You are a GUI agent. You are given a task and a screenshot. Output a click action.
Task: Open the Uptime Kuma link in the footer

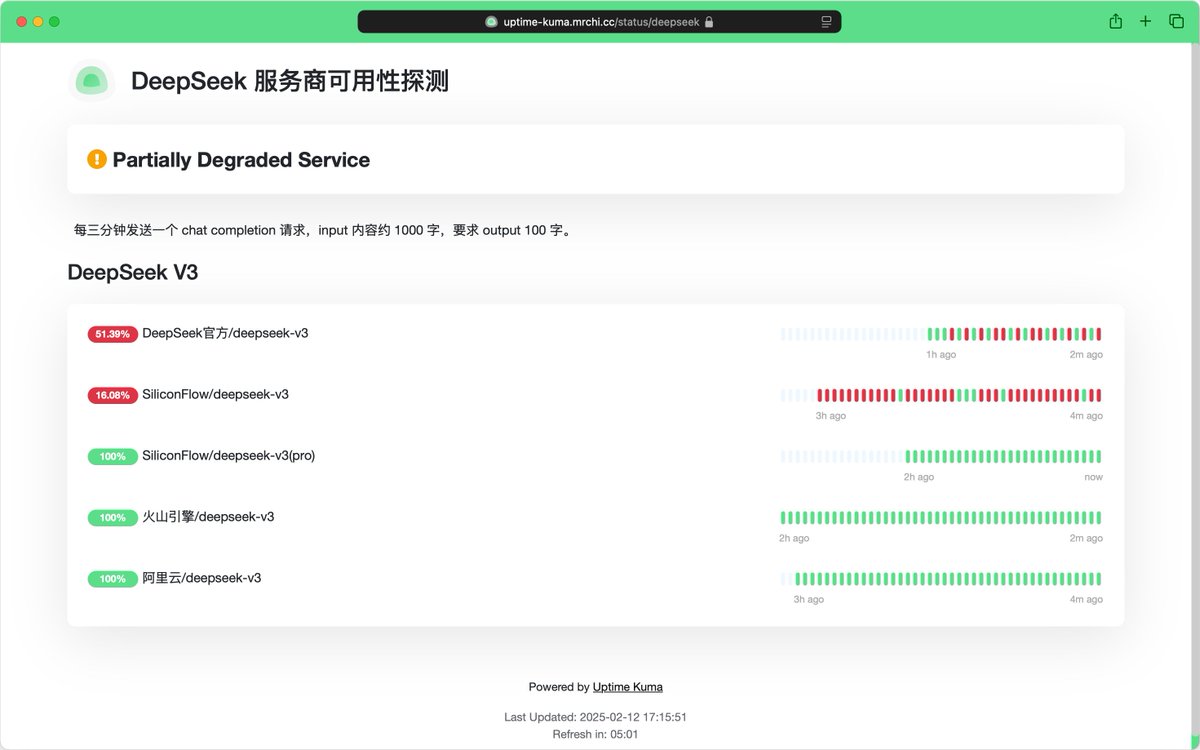coord(627,686)
